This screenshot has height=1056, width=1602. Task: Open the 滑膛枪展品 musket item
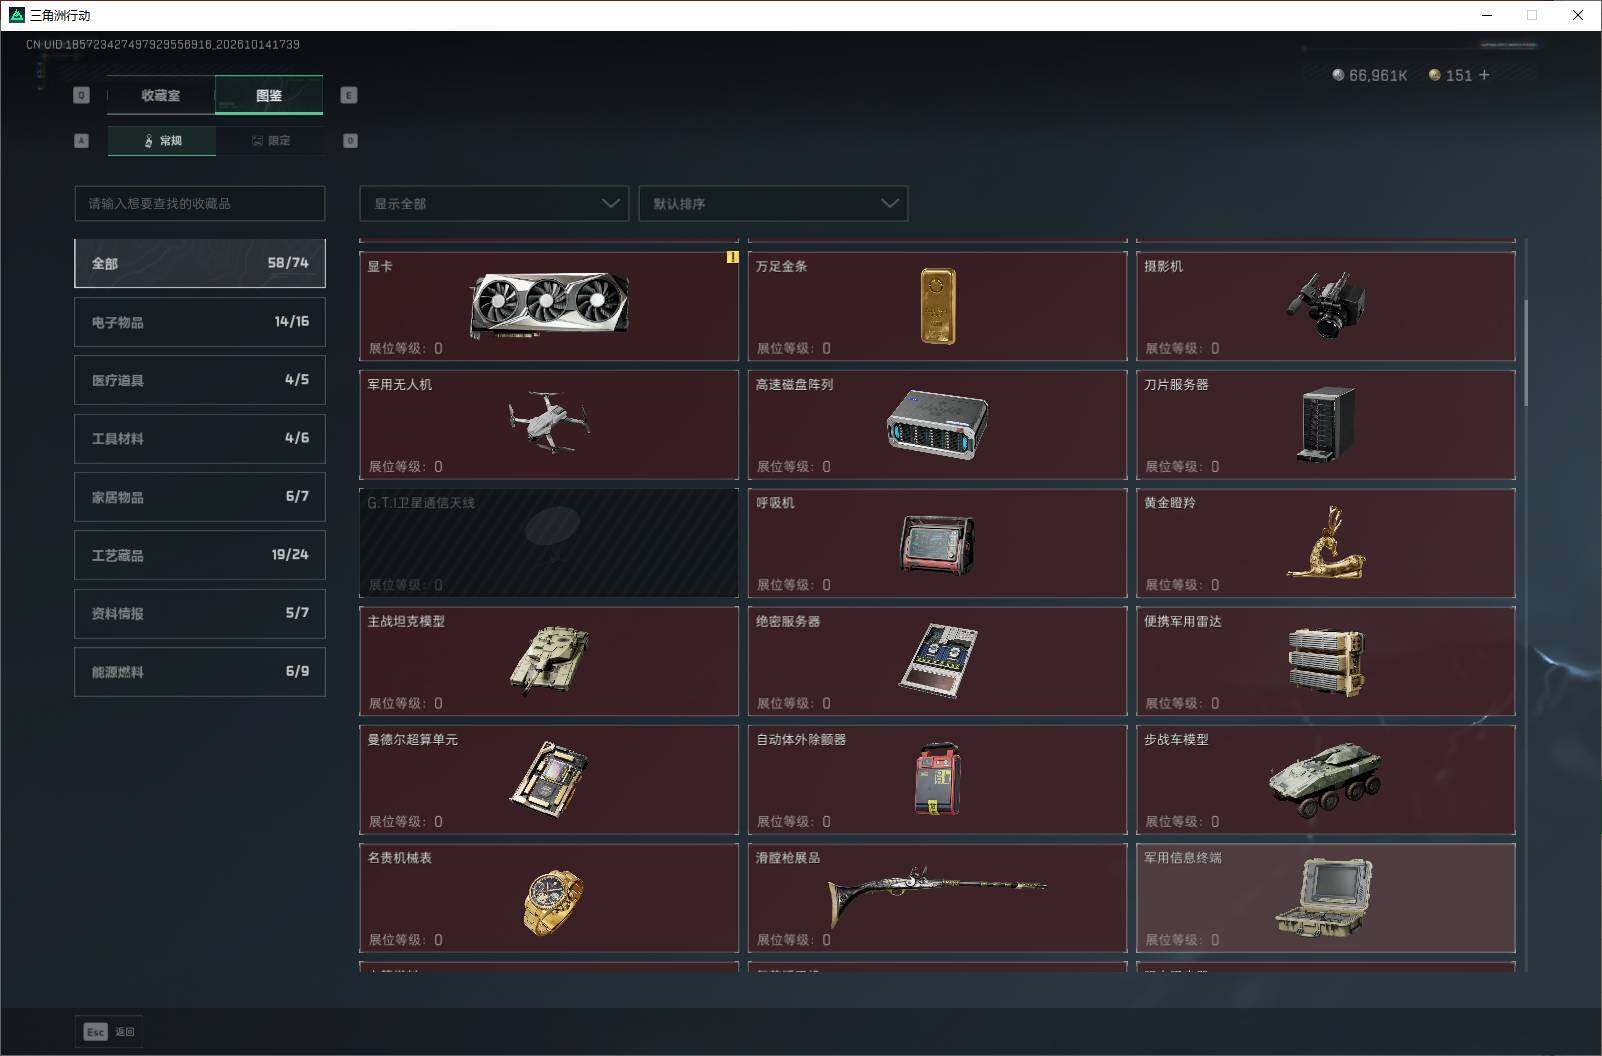[x=937, y=898]
